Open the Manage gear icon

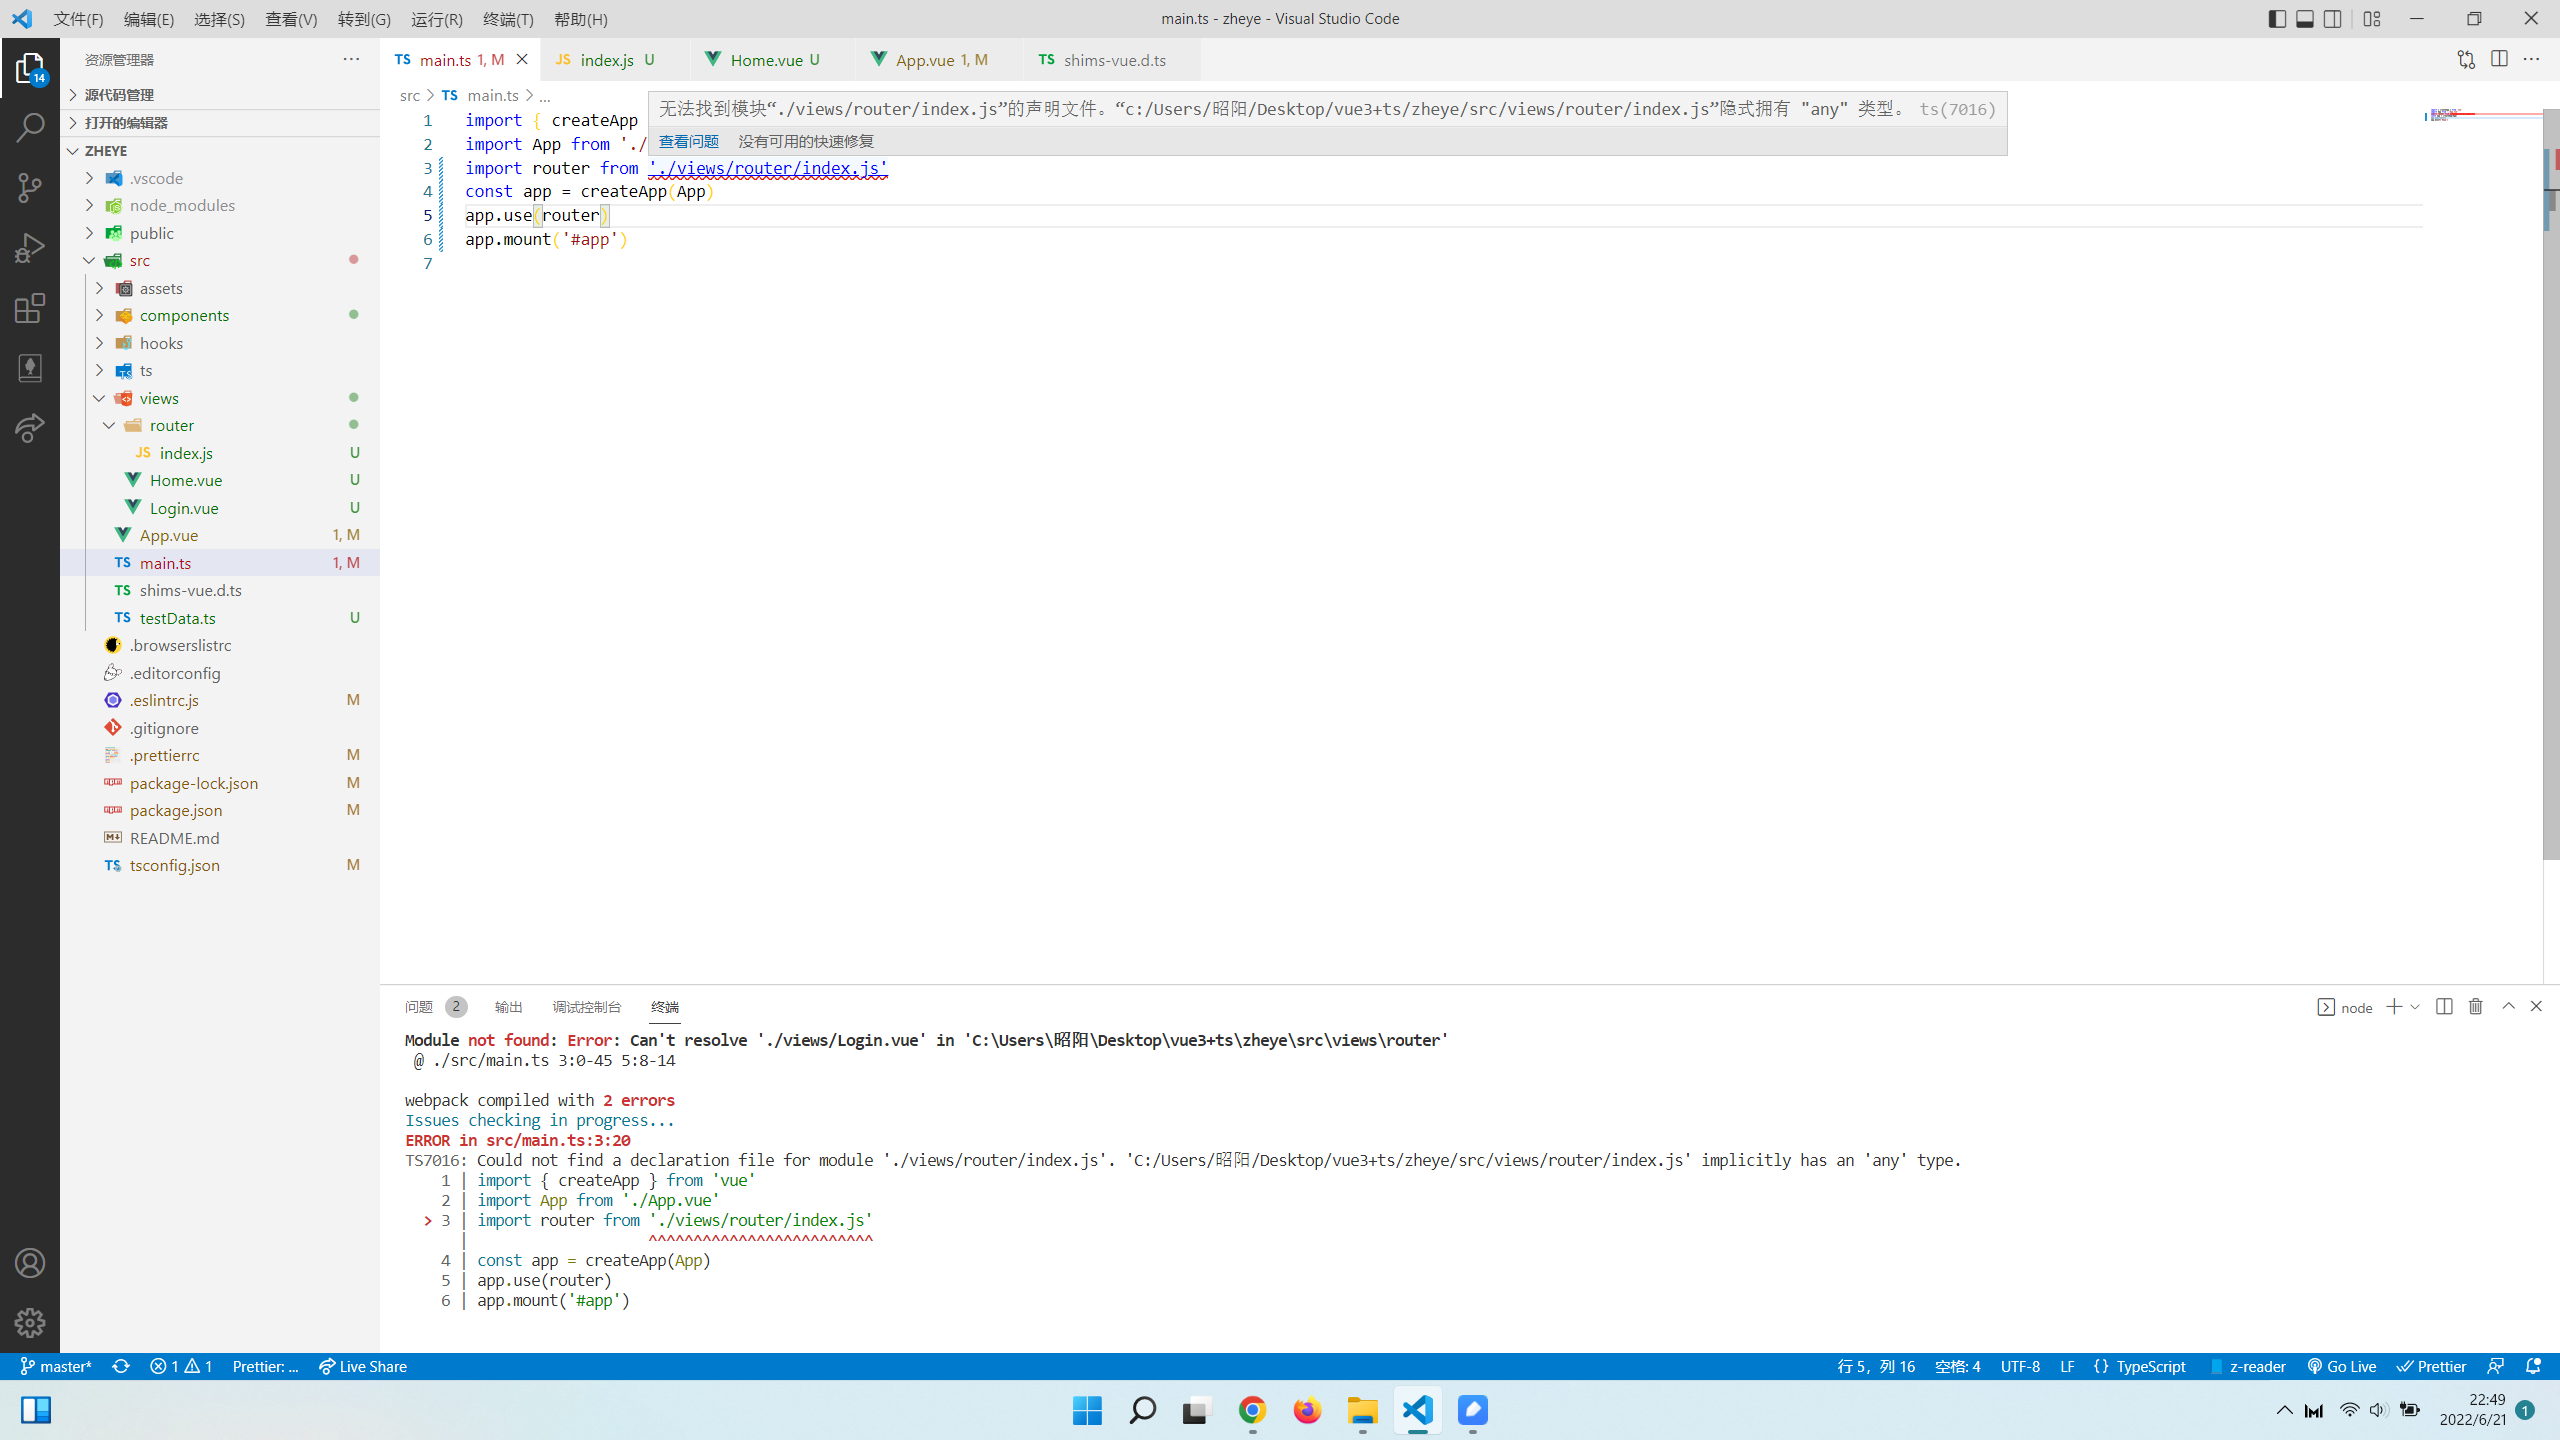click(30, 1323)
